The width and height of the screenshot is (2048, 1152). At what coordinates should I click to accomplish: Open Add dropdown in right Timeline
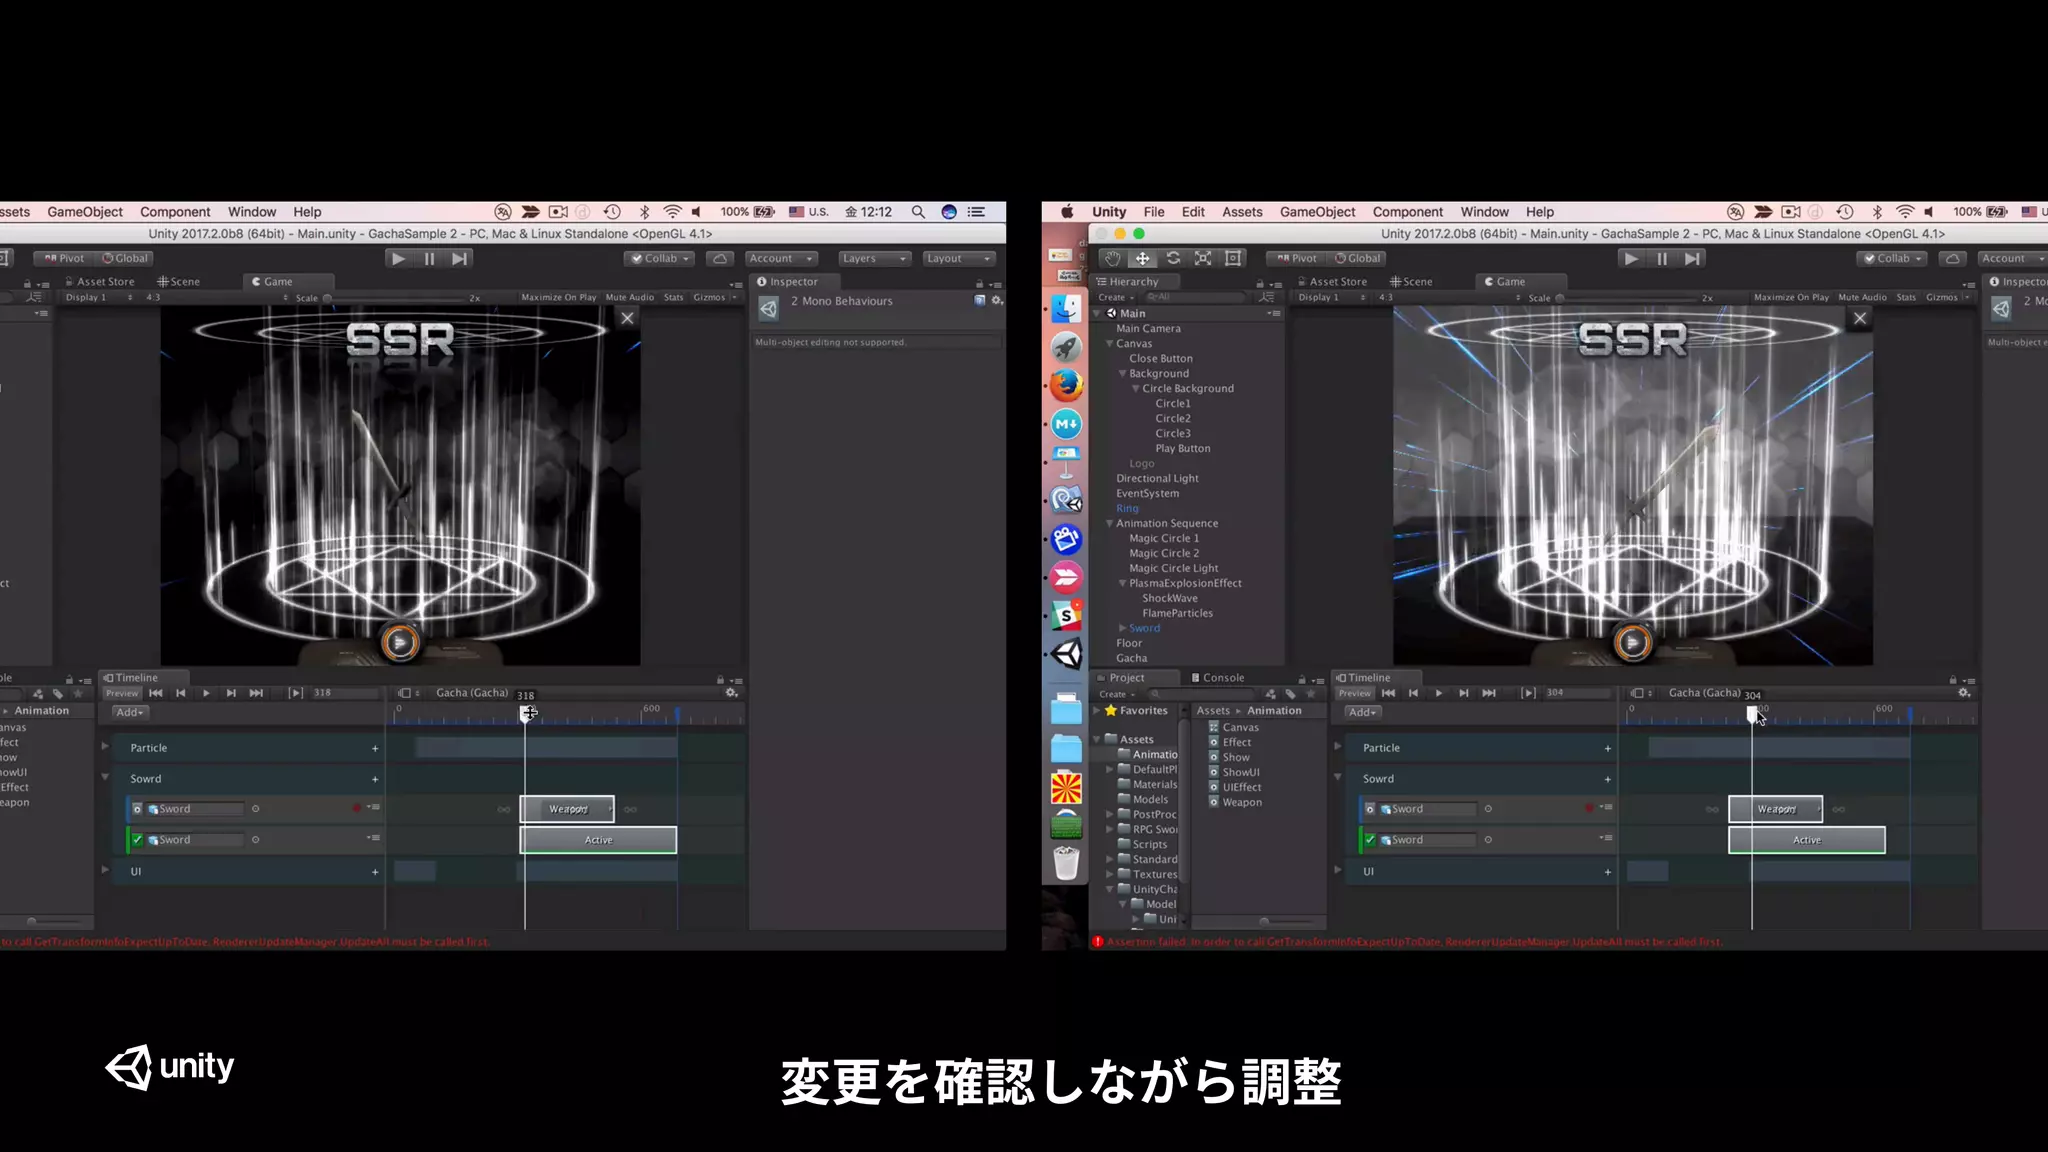[x=1363, y=712]
